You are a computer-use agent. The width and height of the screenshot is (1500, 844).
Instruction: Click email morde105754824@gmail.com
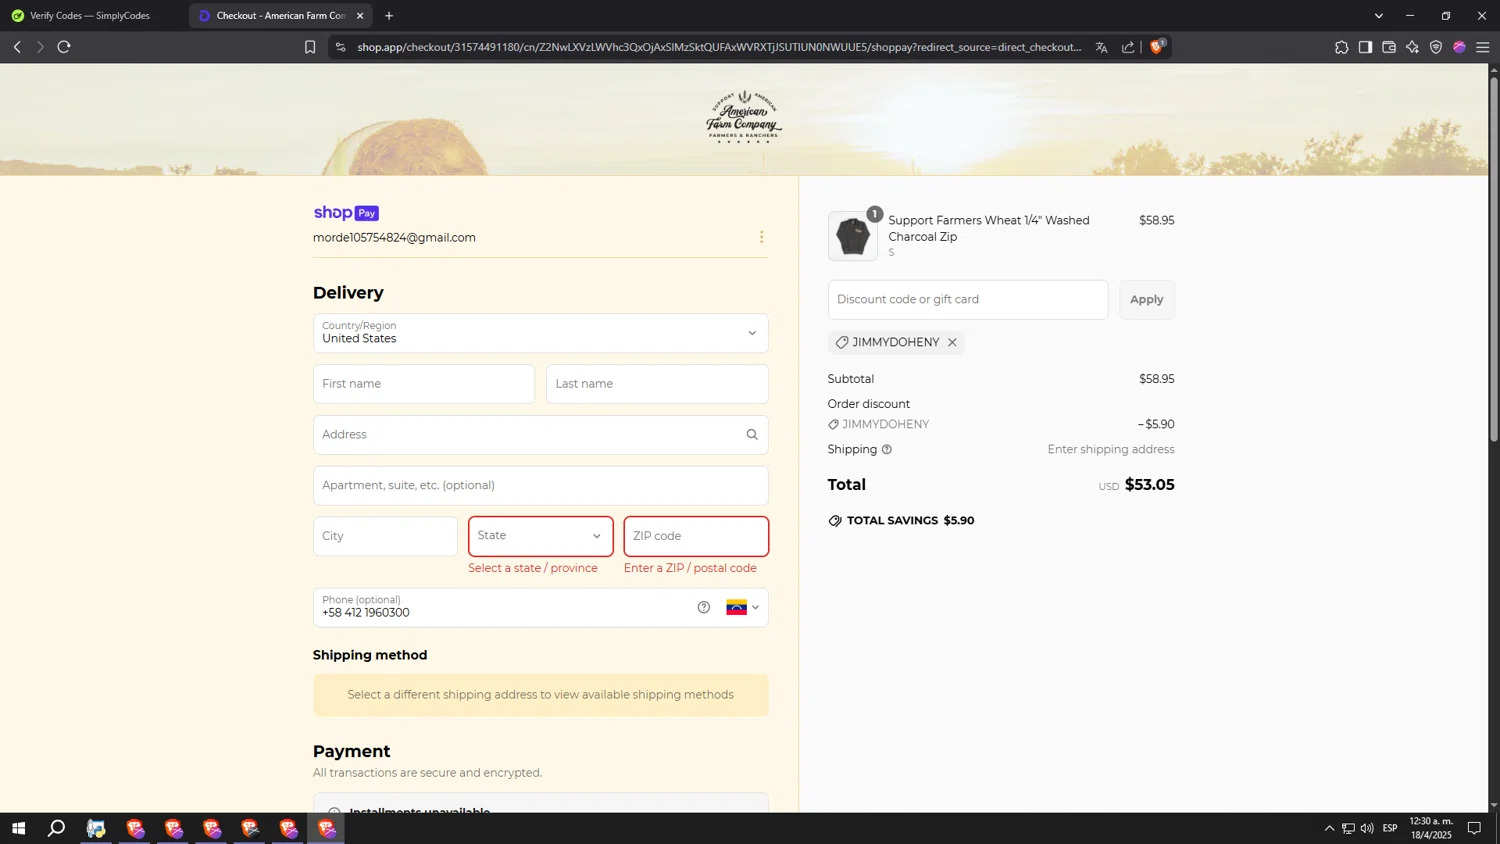click(x=394, y=238)
